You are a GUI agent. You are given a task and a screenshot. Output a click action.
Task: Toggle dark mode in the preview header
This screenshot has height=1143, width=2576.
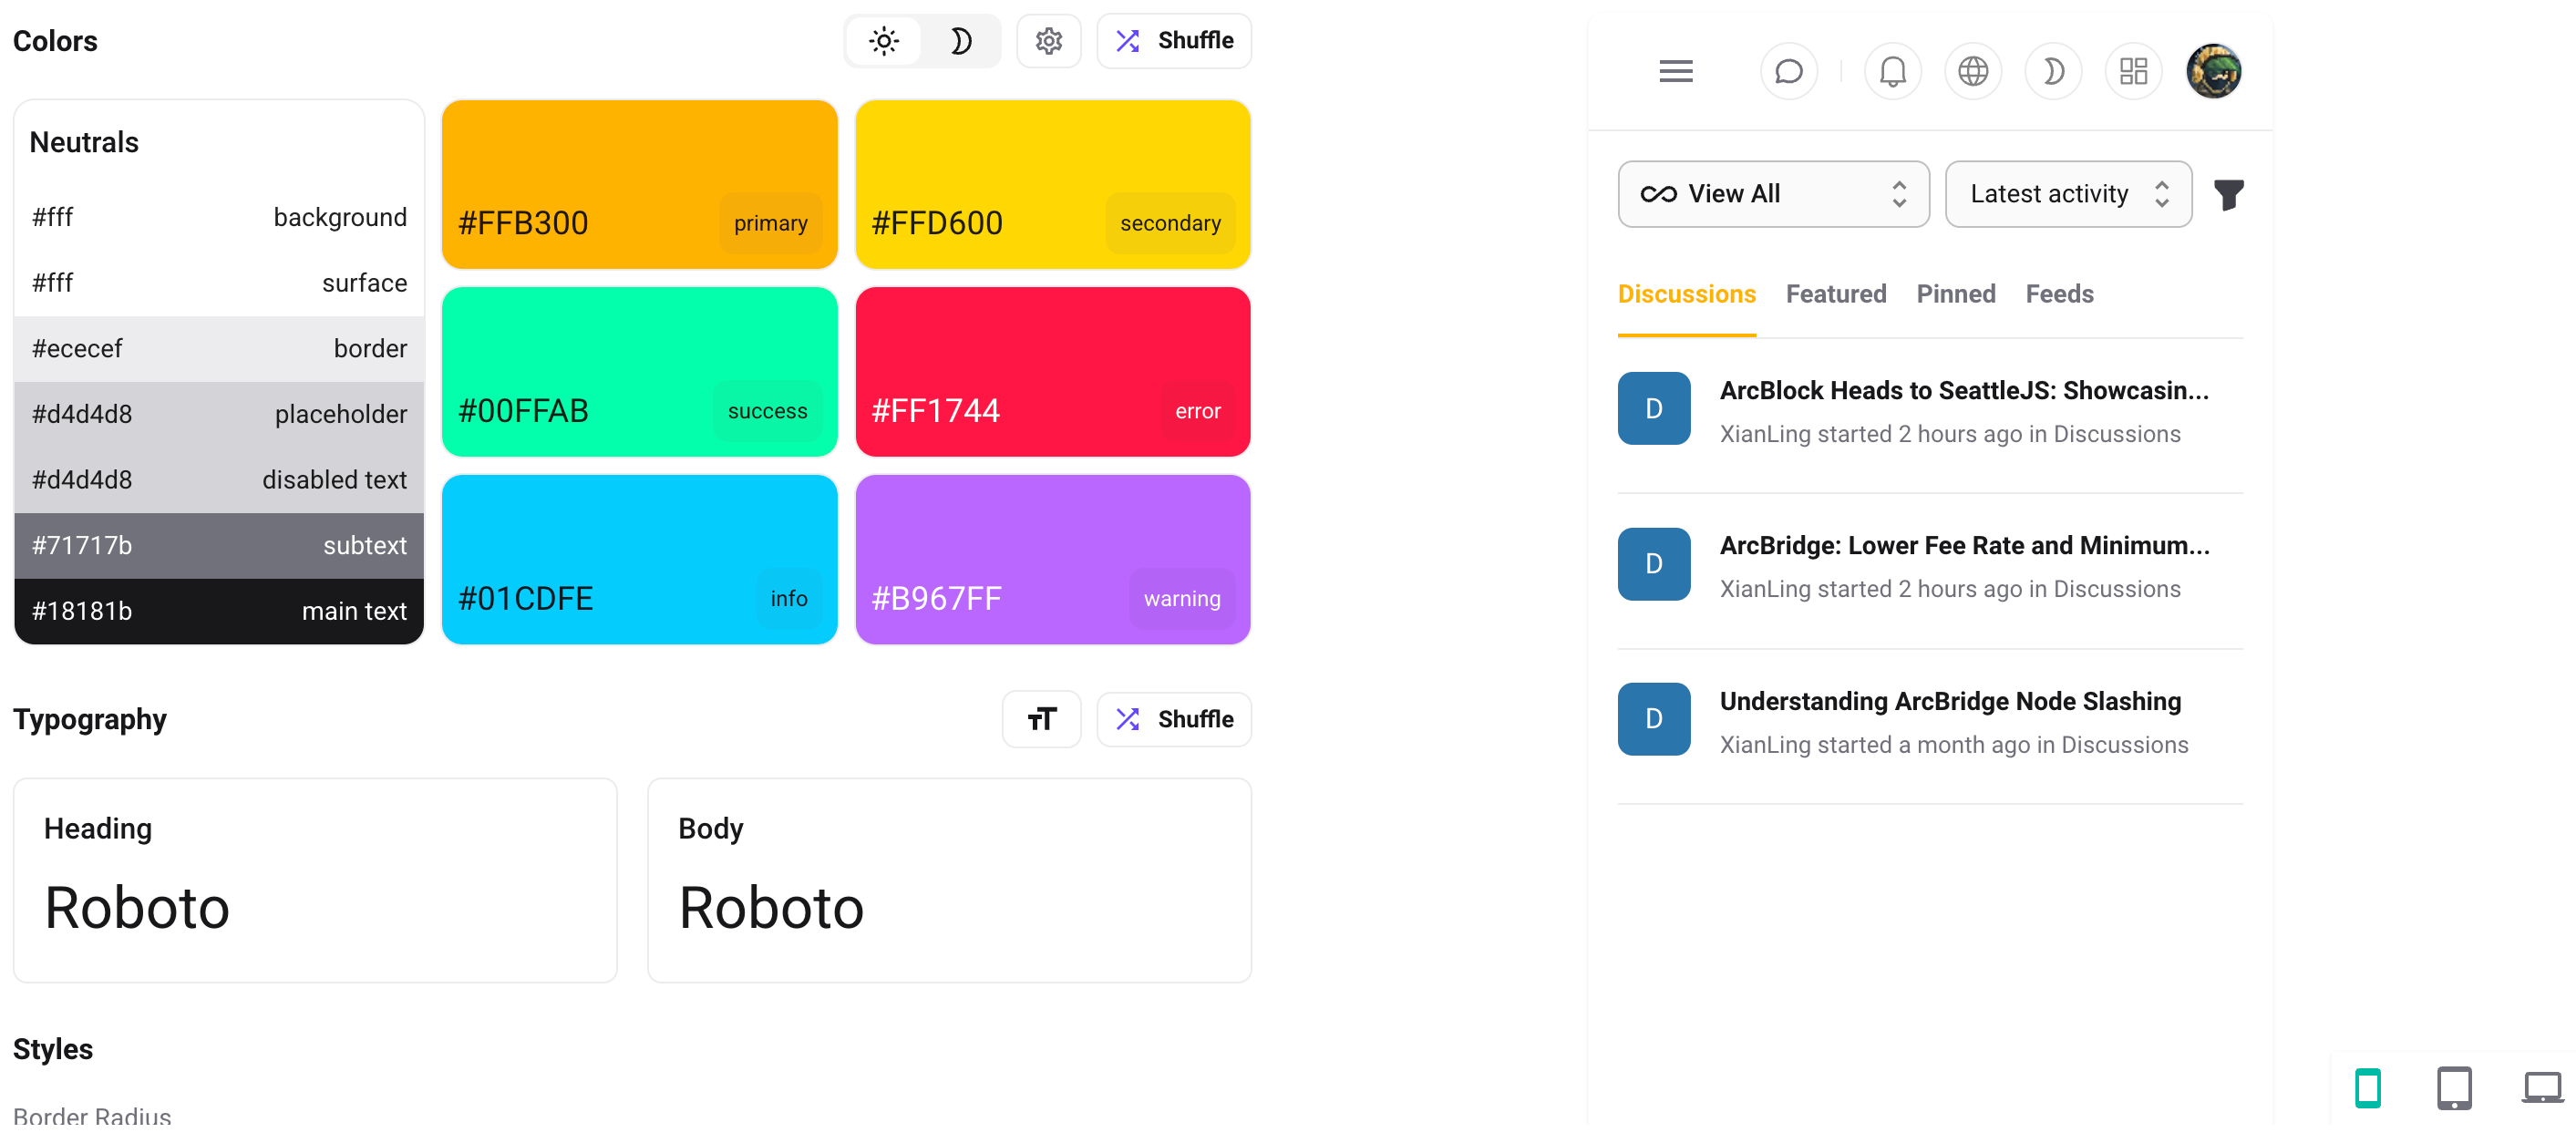click(x=2052, y=72)
